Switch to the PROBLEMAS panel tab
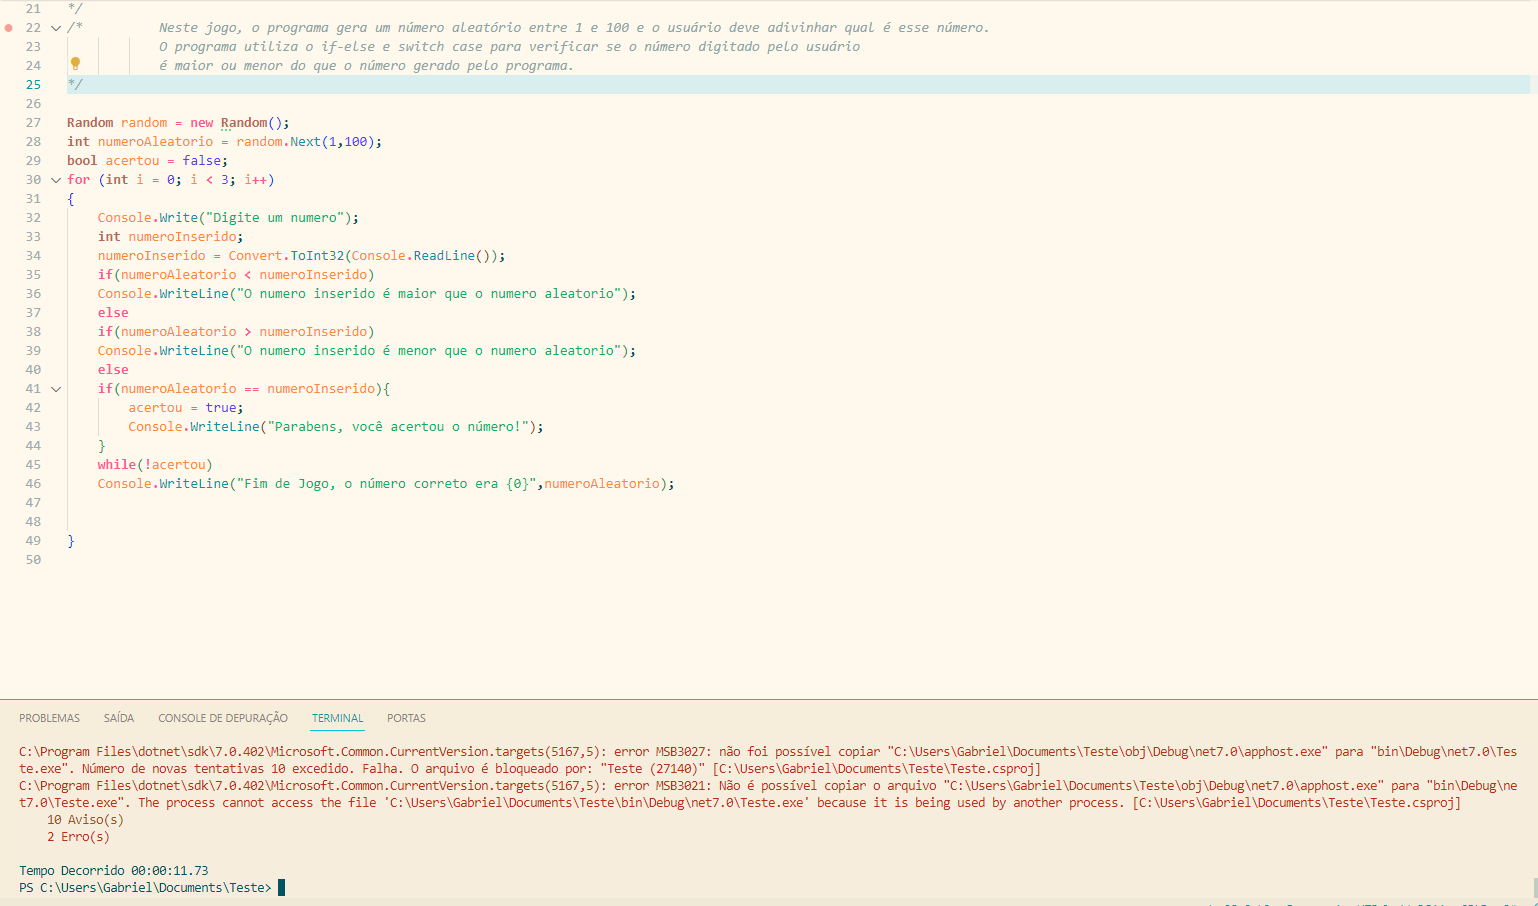 (x=49, y=718)
